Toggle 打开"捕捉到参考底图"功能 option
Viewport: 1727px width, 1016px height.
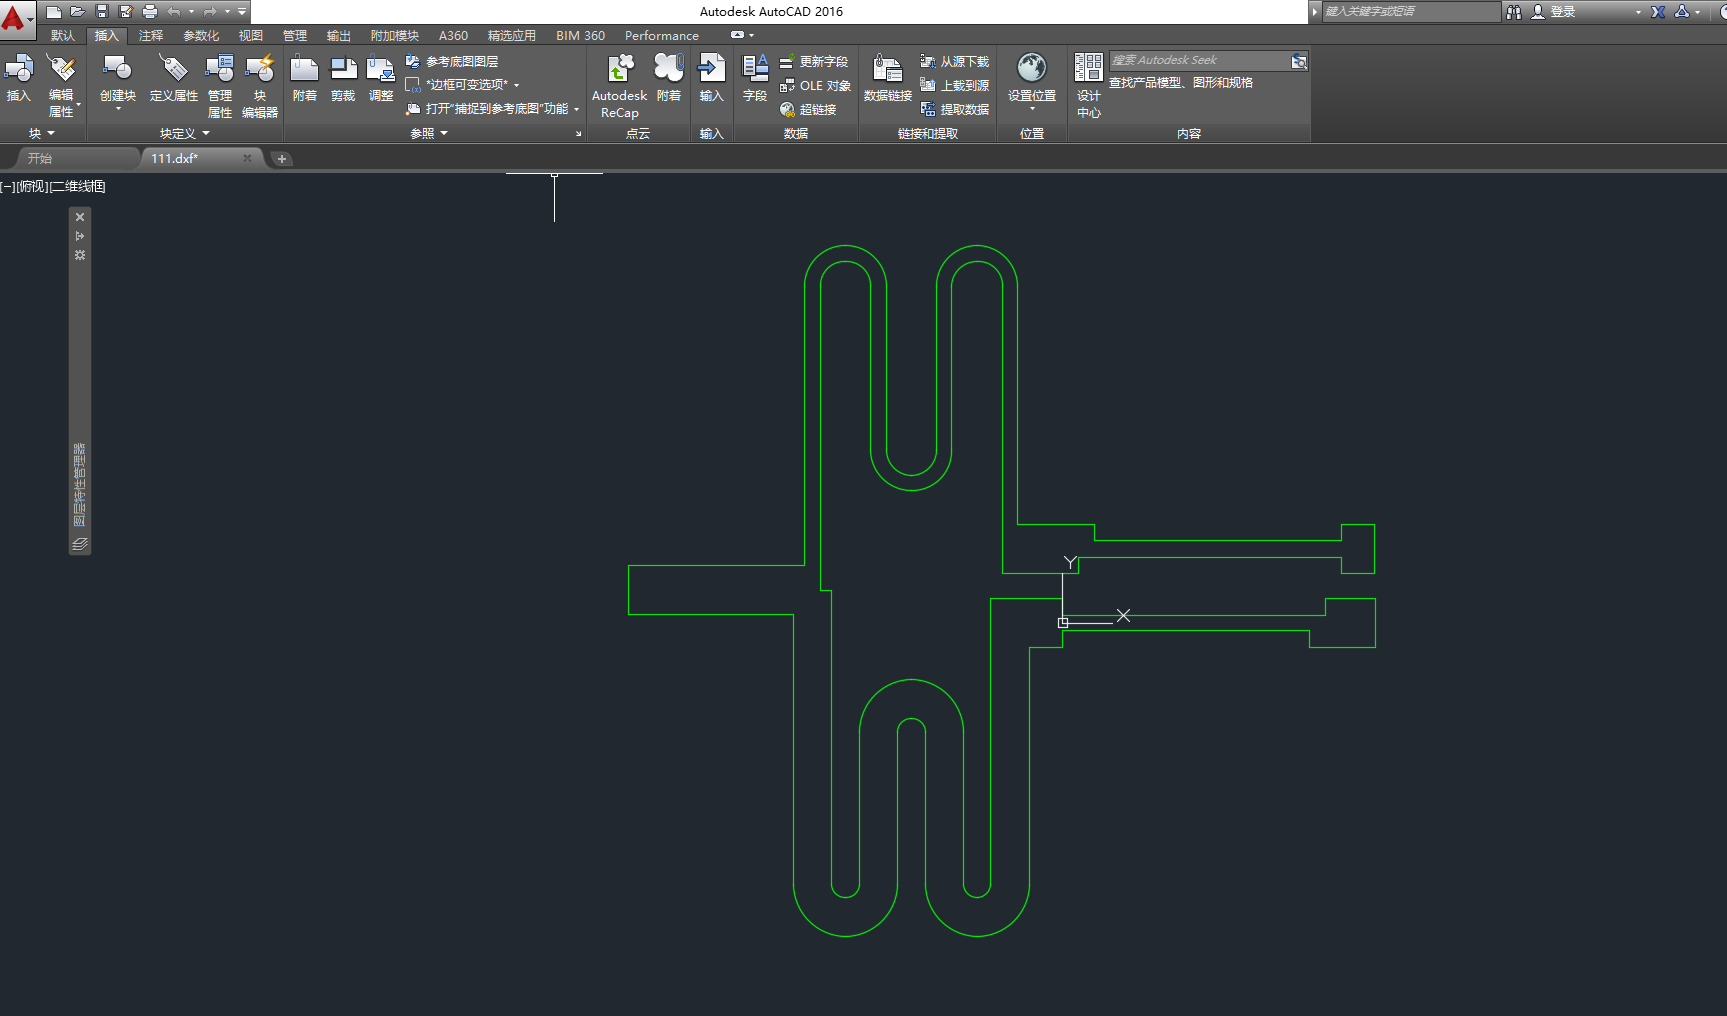[492, 109]
